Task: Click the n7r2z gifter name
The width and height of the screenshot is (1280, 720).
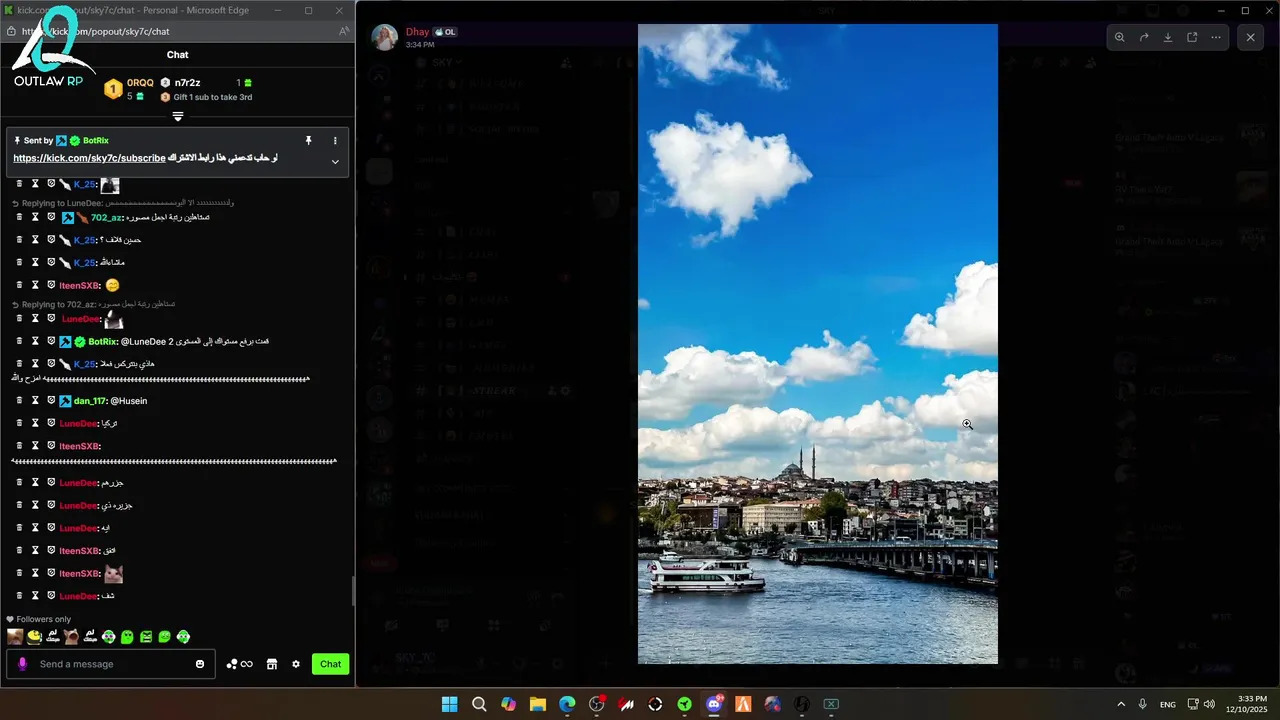Action: click(187, 83)
